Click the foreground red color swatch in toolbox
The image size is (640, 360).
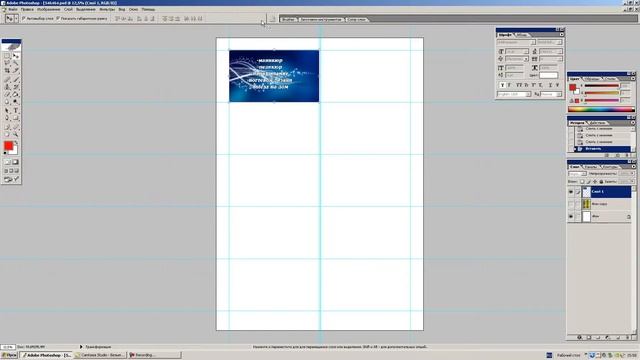8,145
